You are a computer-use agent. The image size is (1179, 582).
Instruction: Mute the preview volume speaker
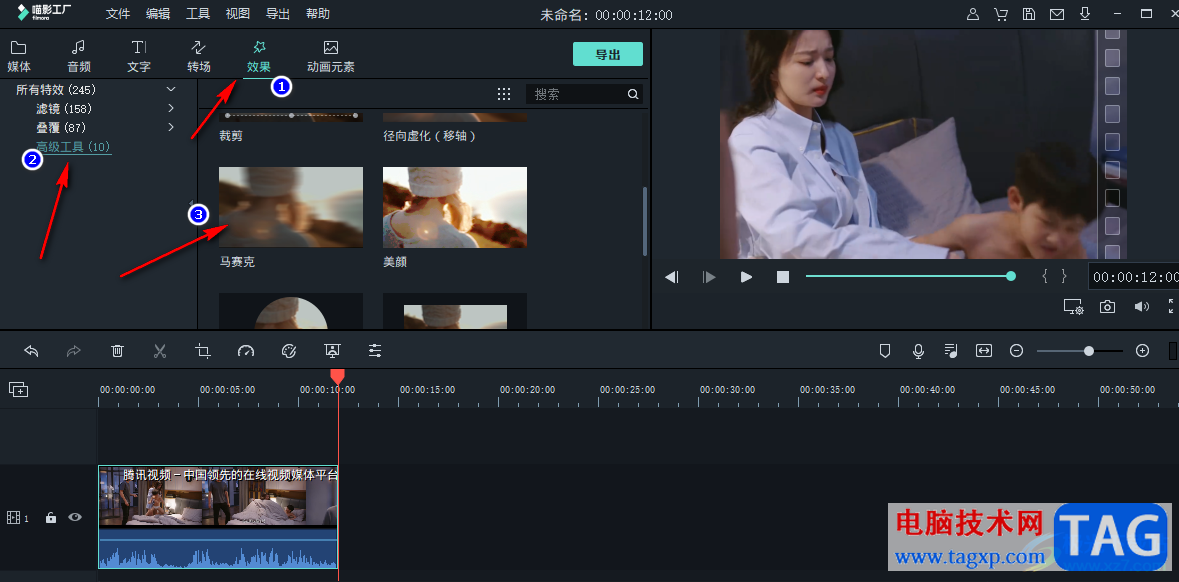(x=1141, y=307)
